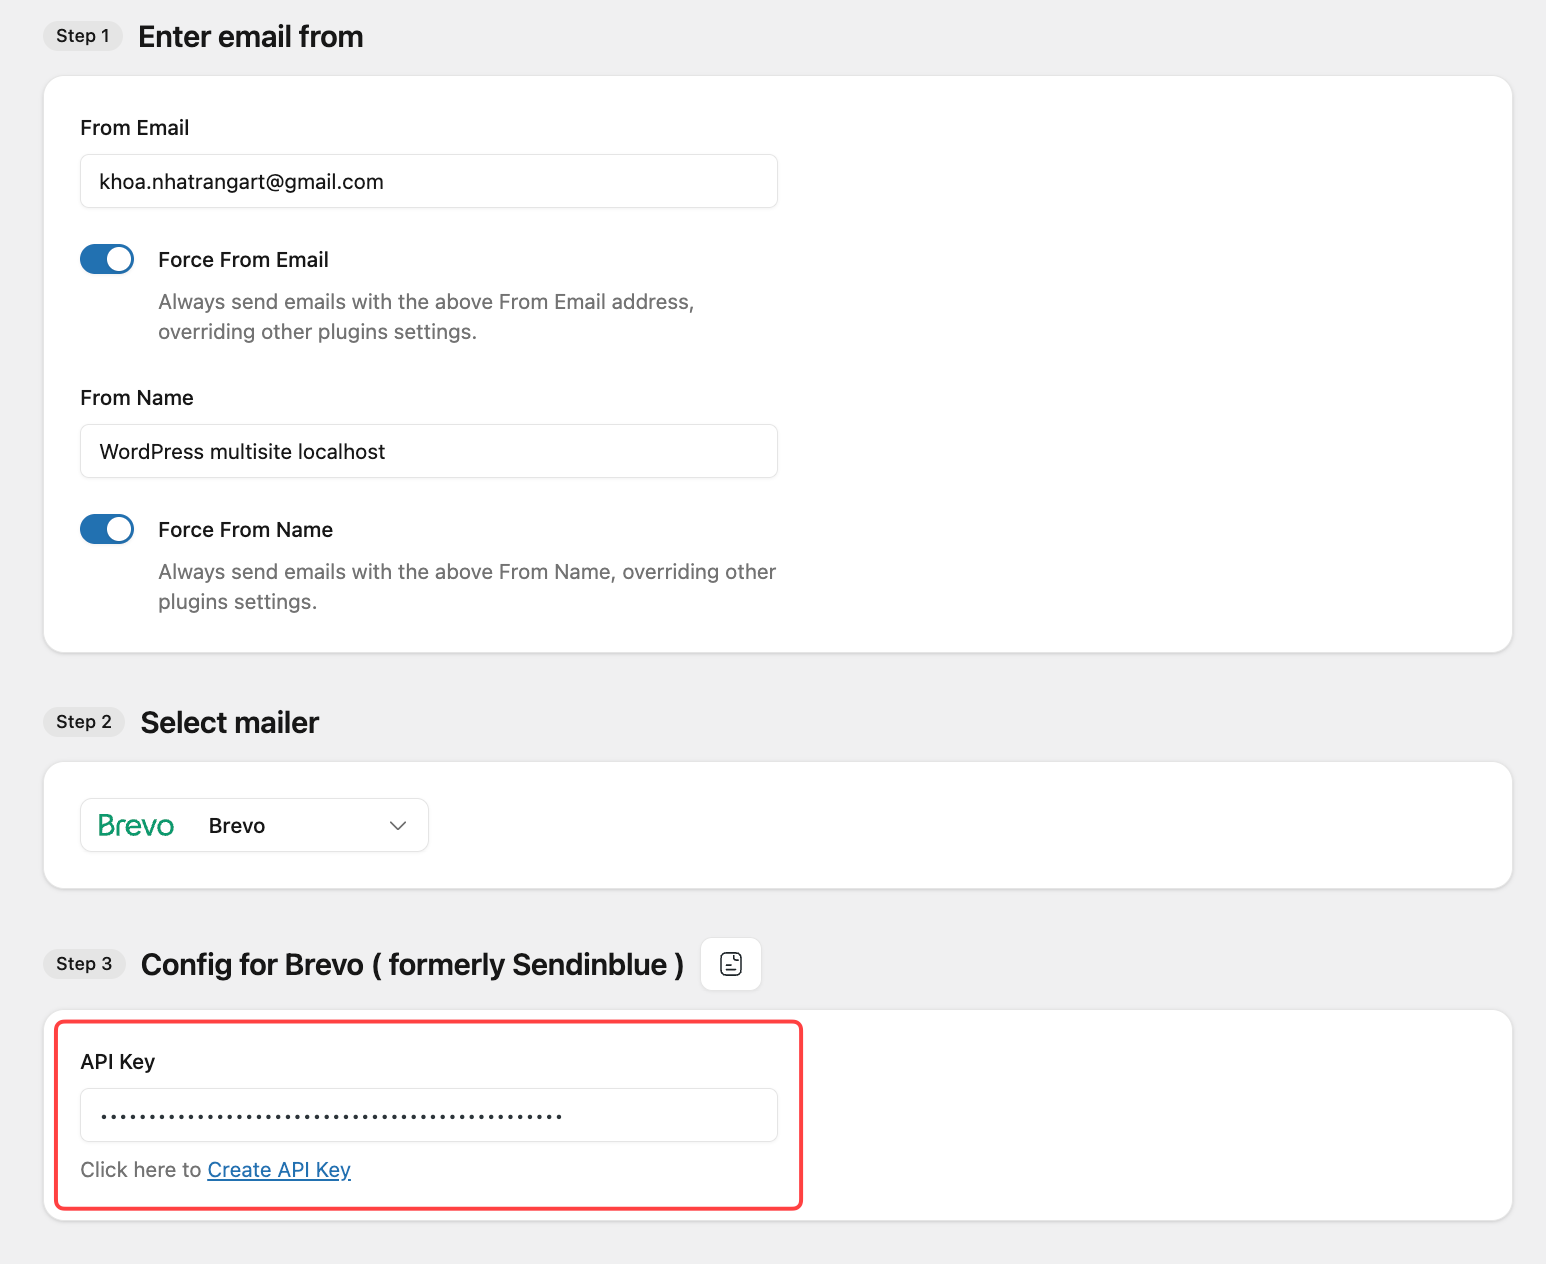Viewport: 1546px width, 1264px height.
Task: Click the green Brevo logo
Action: point(136,826)
